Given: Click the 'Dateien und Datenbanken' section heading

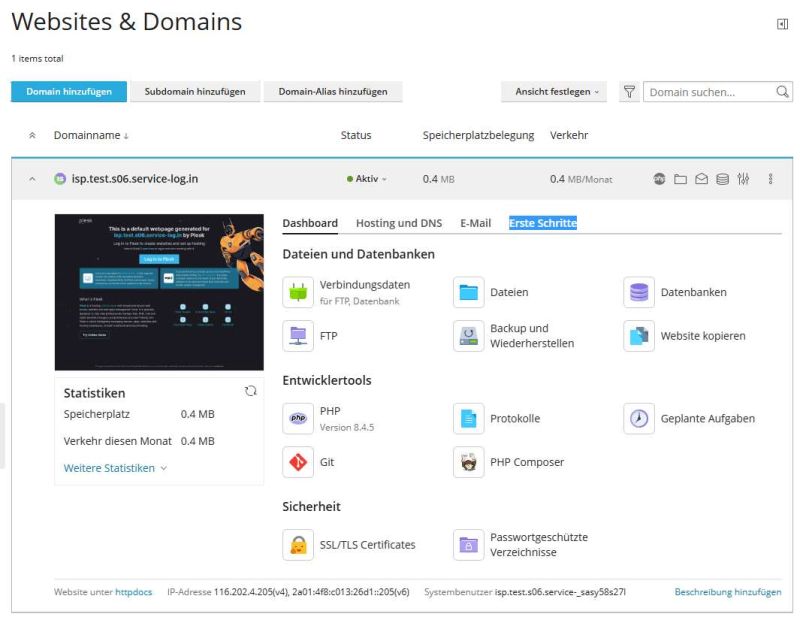Looking at the screenshot, I should pyautogui.click(x=359, y=255).
